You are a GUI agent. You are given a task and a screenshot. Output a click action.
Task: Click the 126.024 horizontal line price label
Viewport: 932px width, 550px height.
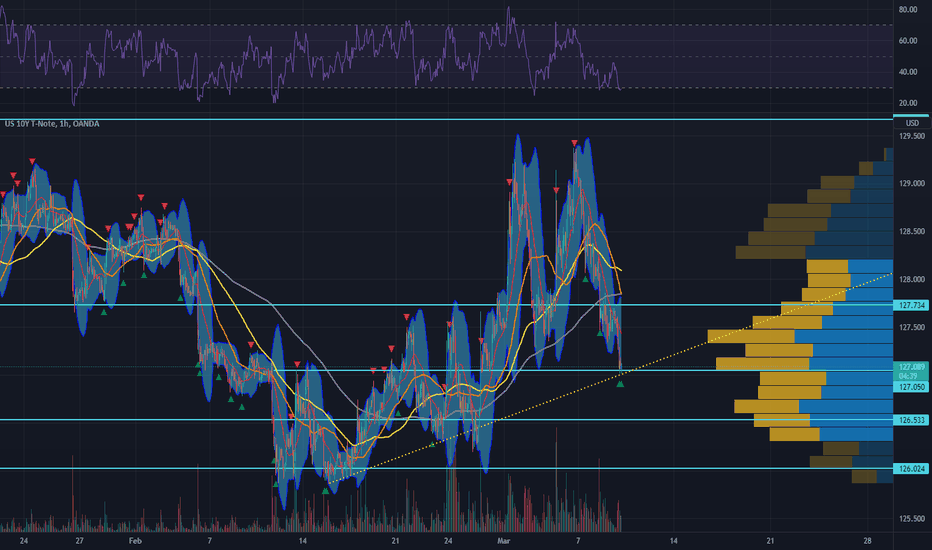coord(911,469)
